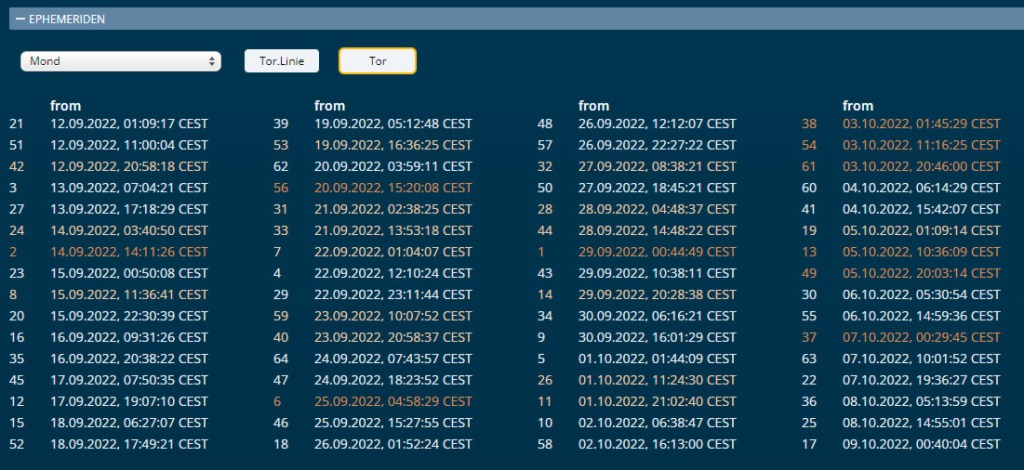The height and width of the screenshot is (470, 1024).
Task: Choose orange entry 14.09.2022, 14:11:26 CEST
Action: [x=127, y=251]
